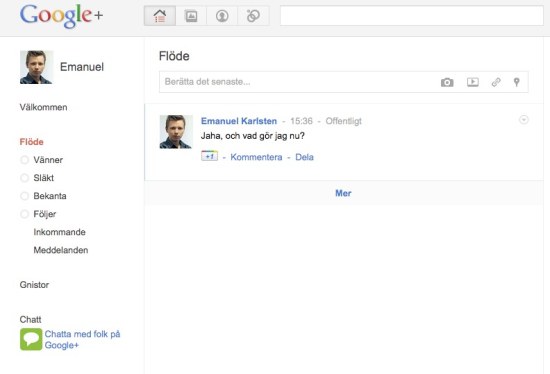The width and height of the screenshot is (550, 374).
Task: Open the Emanuel Karlsten author link
Action: pos(239,121)
